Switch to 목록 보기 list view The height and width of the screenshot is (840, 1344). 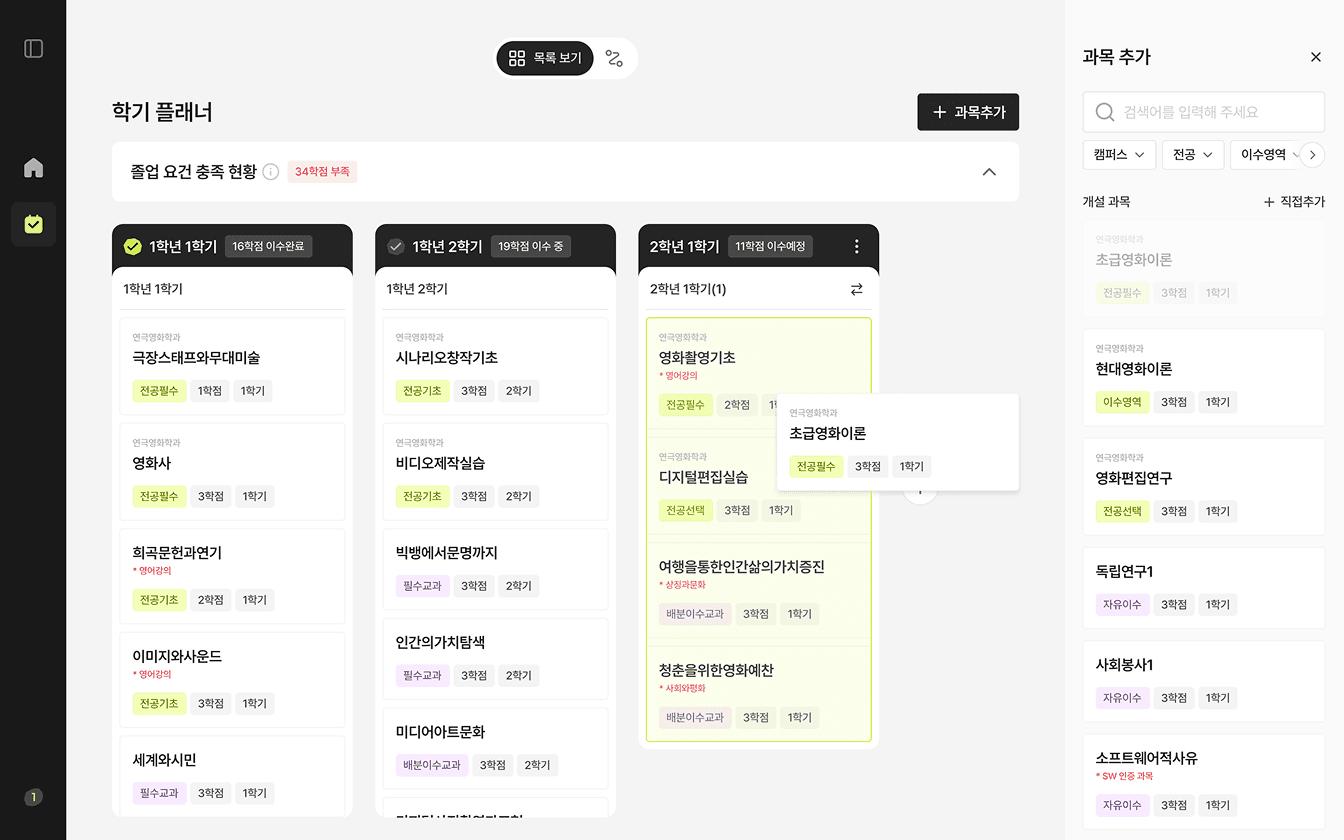(545, 58)
